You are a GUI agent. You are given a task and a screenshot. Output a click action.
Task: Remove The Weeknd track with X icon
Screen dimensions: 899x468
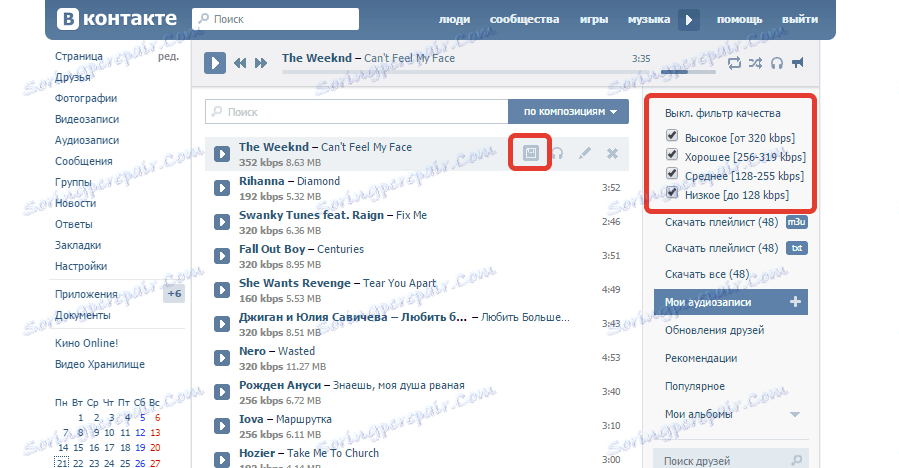pyautogui.click(x=612, y=153)
